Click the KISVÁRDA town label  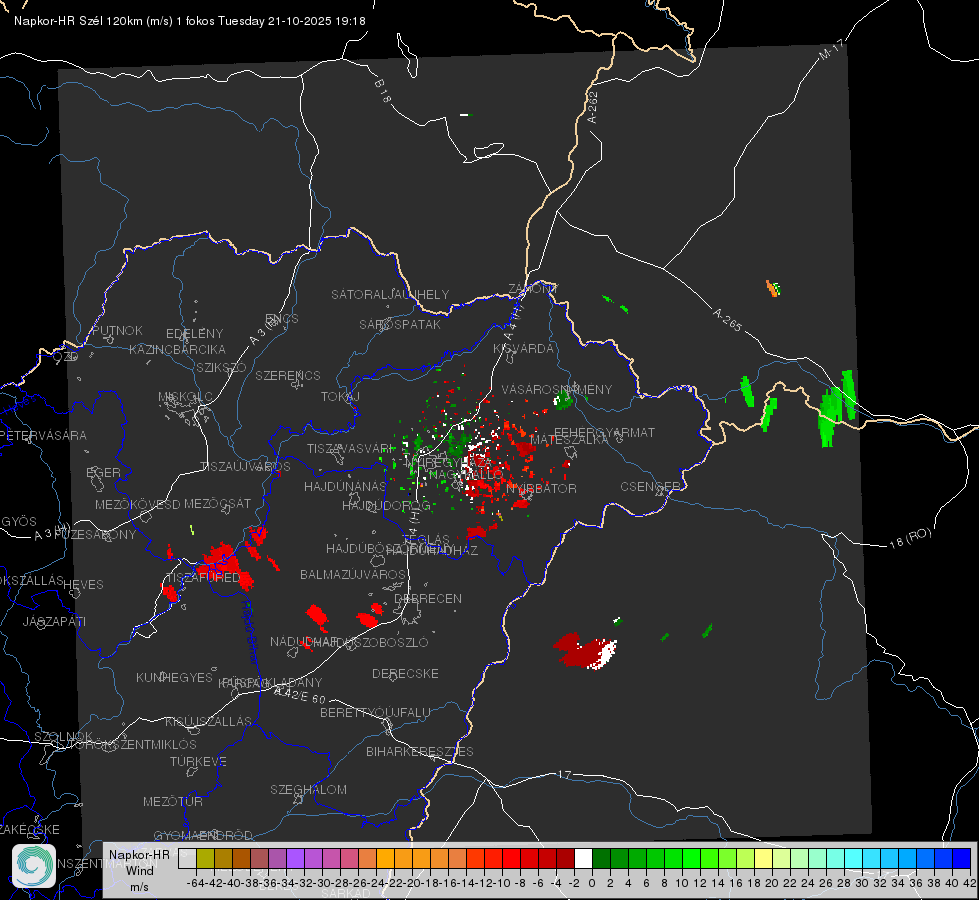pos(524,349)
